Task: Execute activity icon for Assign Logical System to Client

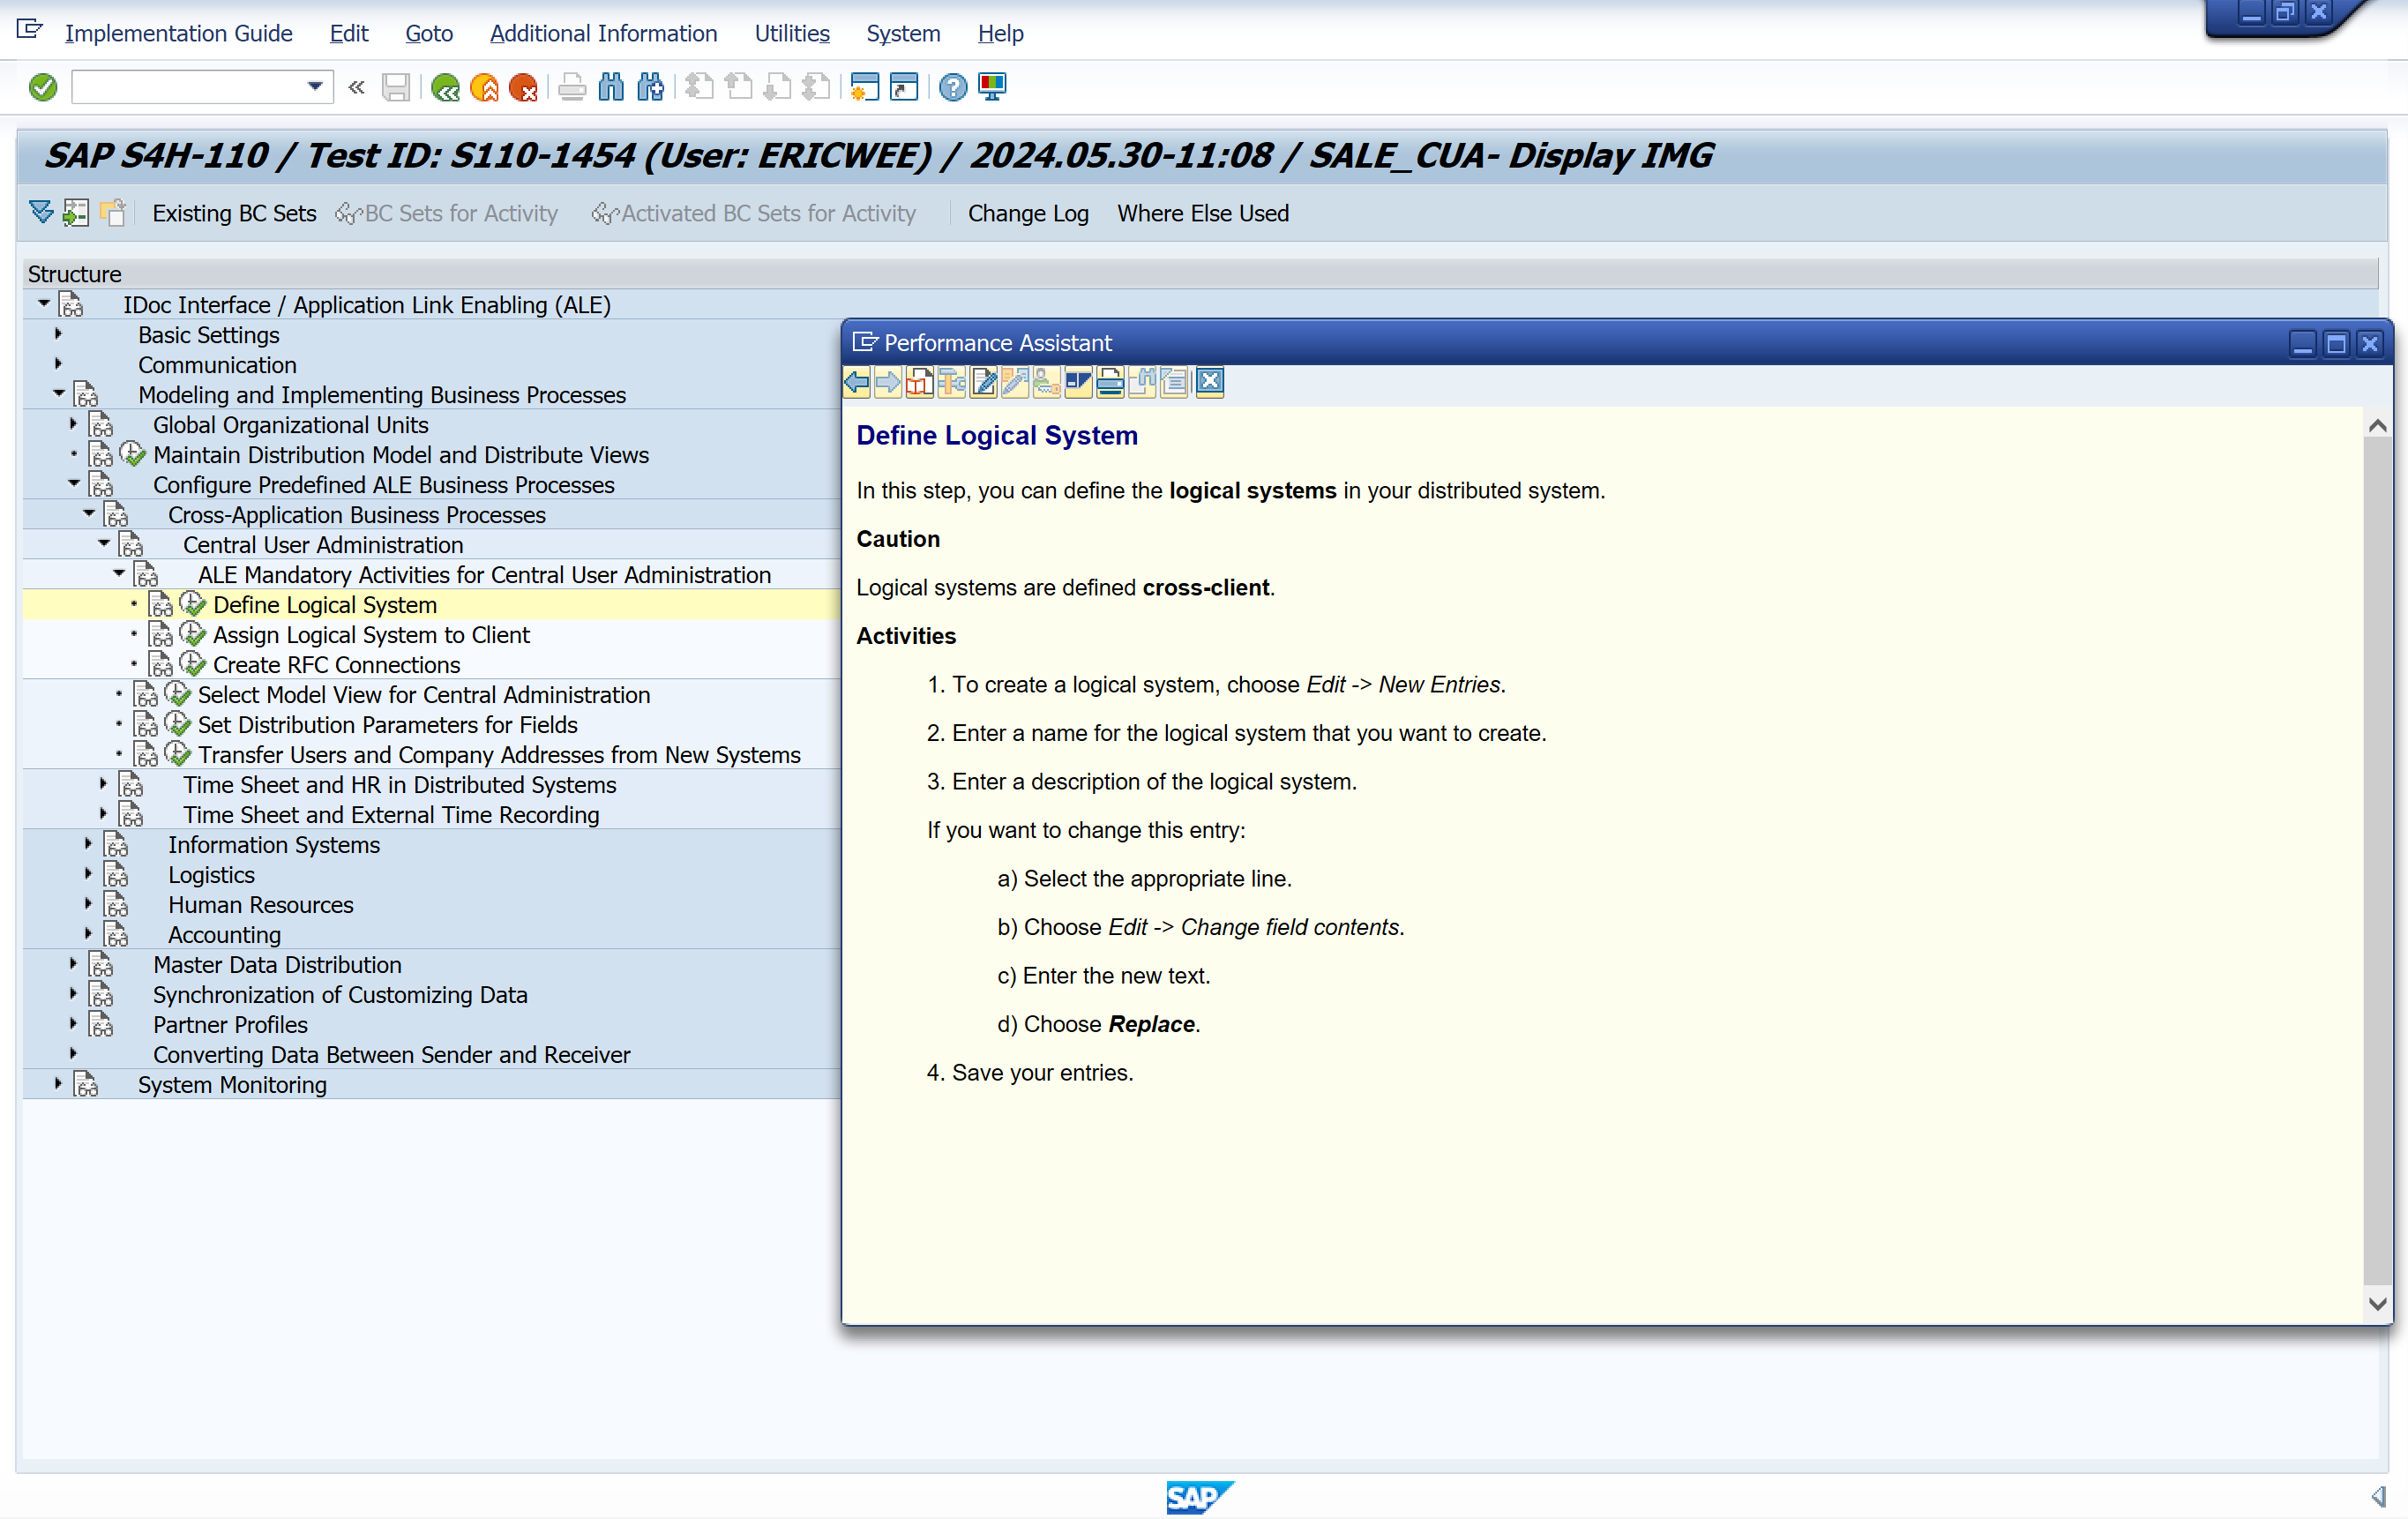Action: tap(193, 634)
